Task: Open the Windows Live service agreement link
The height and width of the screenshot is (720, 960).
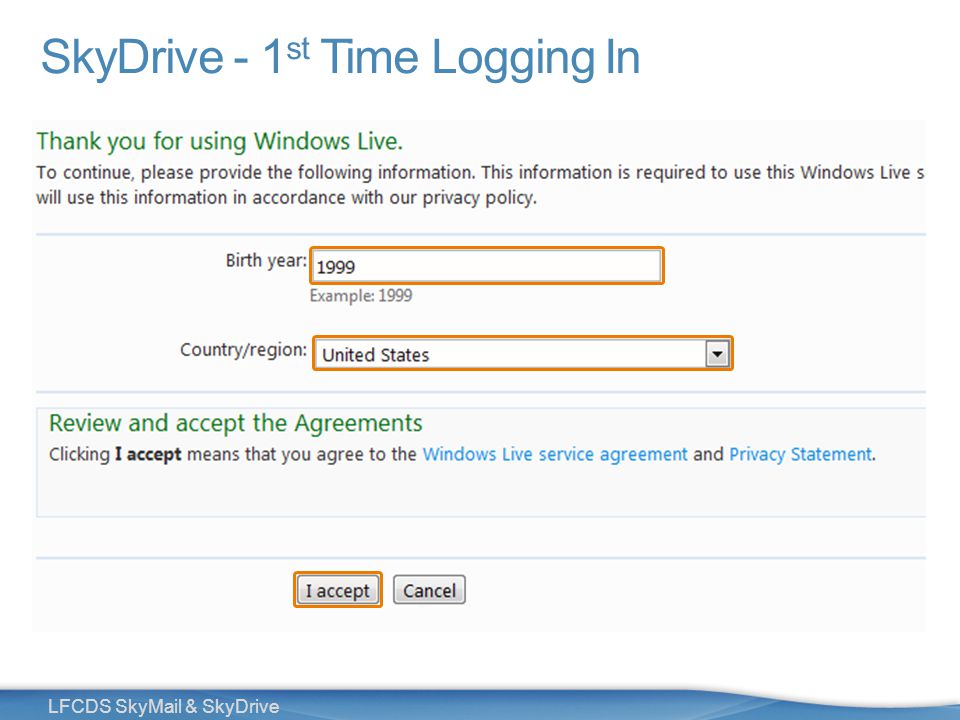Action: pos(555,454)
